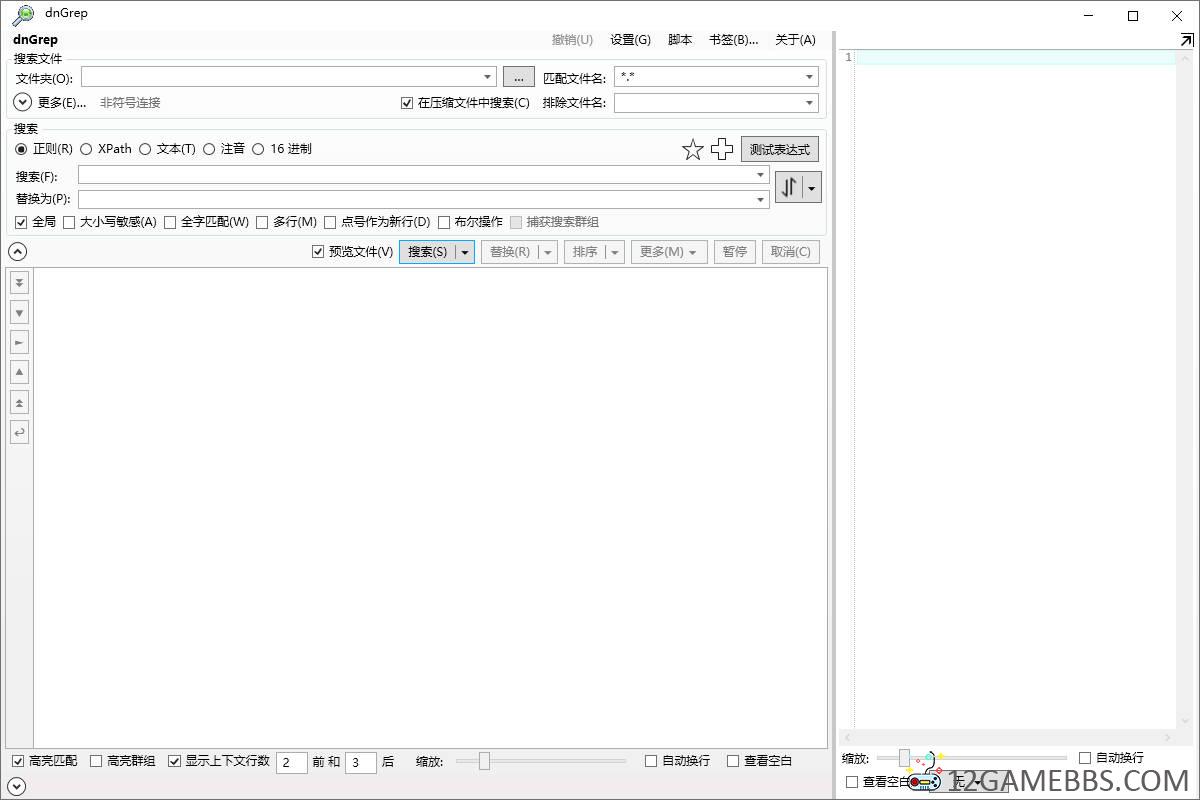Click the plus add-bookmark icon
The height and width of the screenshot is (800, 1200).
tap(722, 150)
